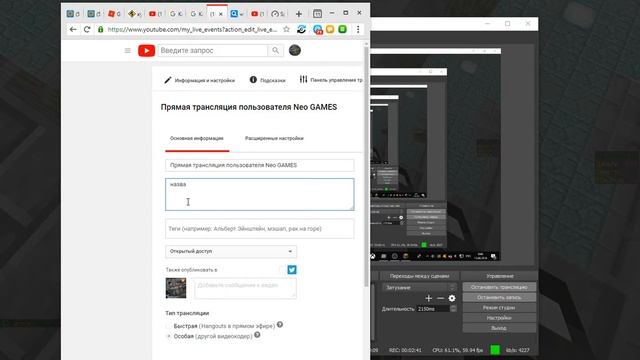Click Выход in OBS controls
The width and height of the screenshot is (640, 360).
pyautogui.click(x=499, y=328)
